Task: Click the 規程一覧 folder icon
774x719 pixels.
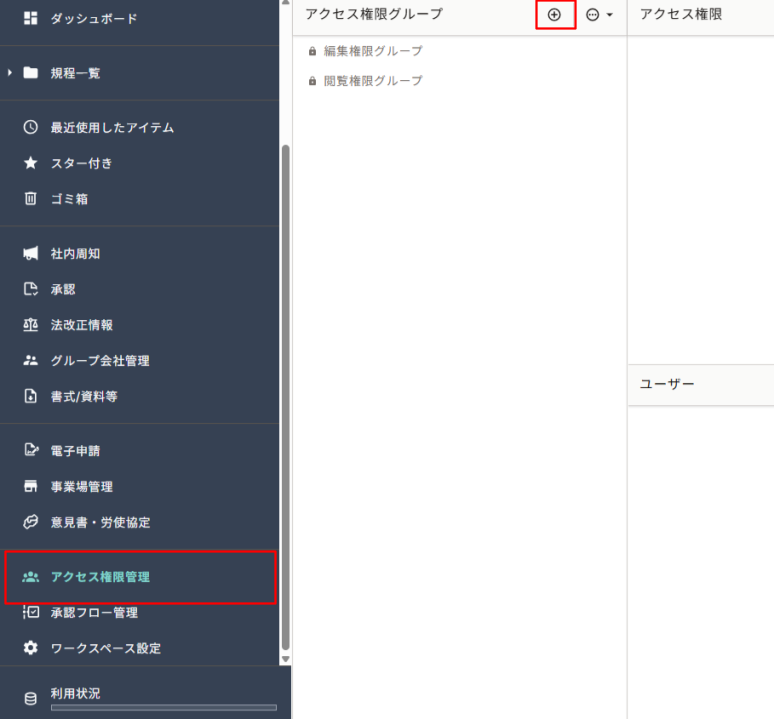Action: pos(31,73)
